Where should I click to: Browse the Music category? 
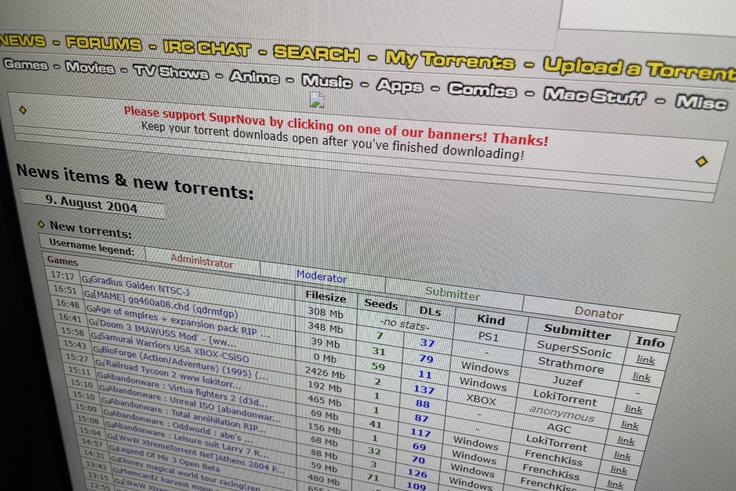pos(327,81)
